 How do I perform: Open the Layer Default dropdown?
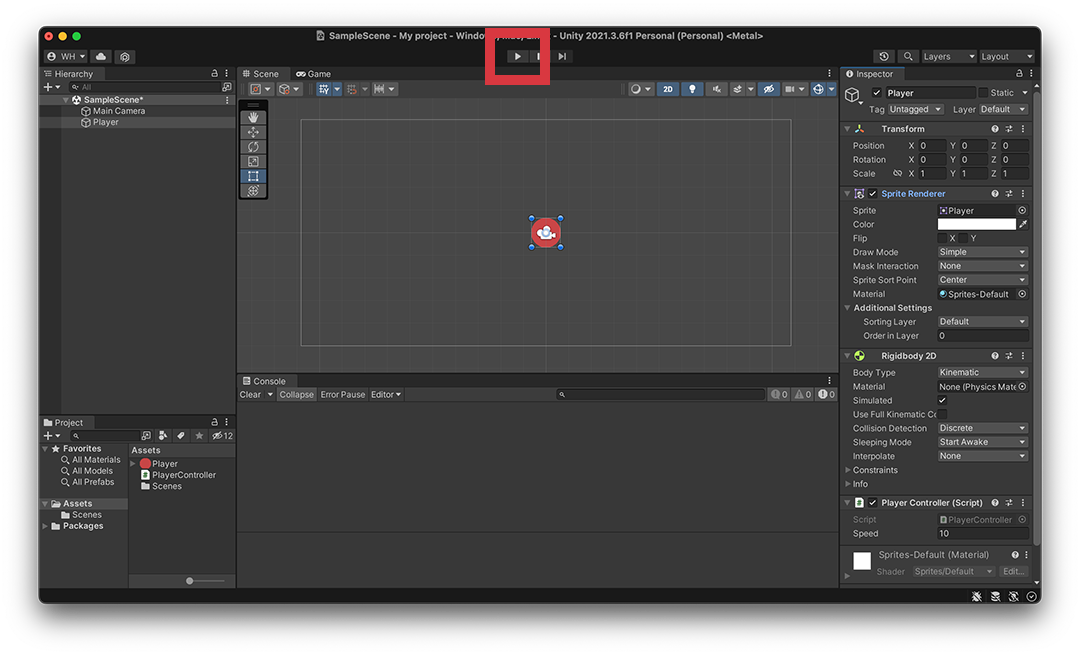(1003, 109)
